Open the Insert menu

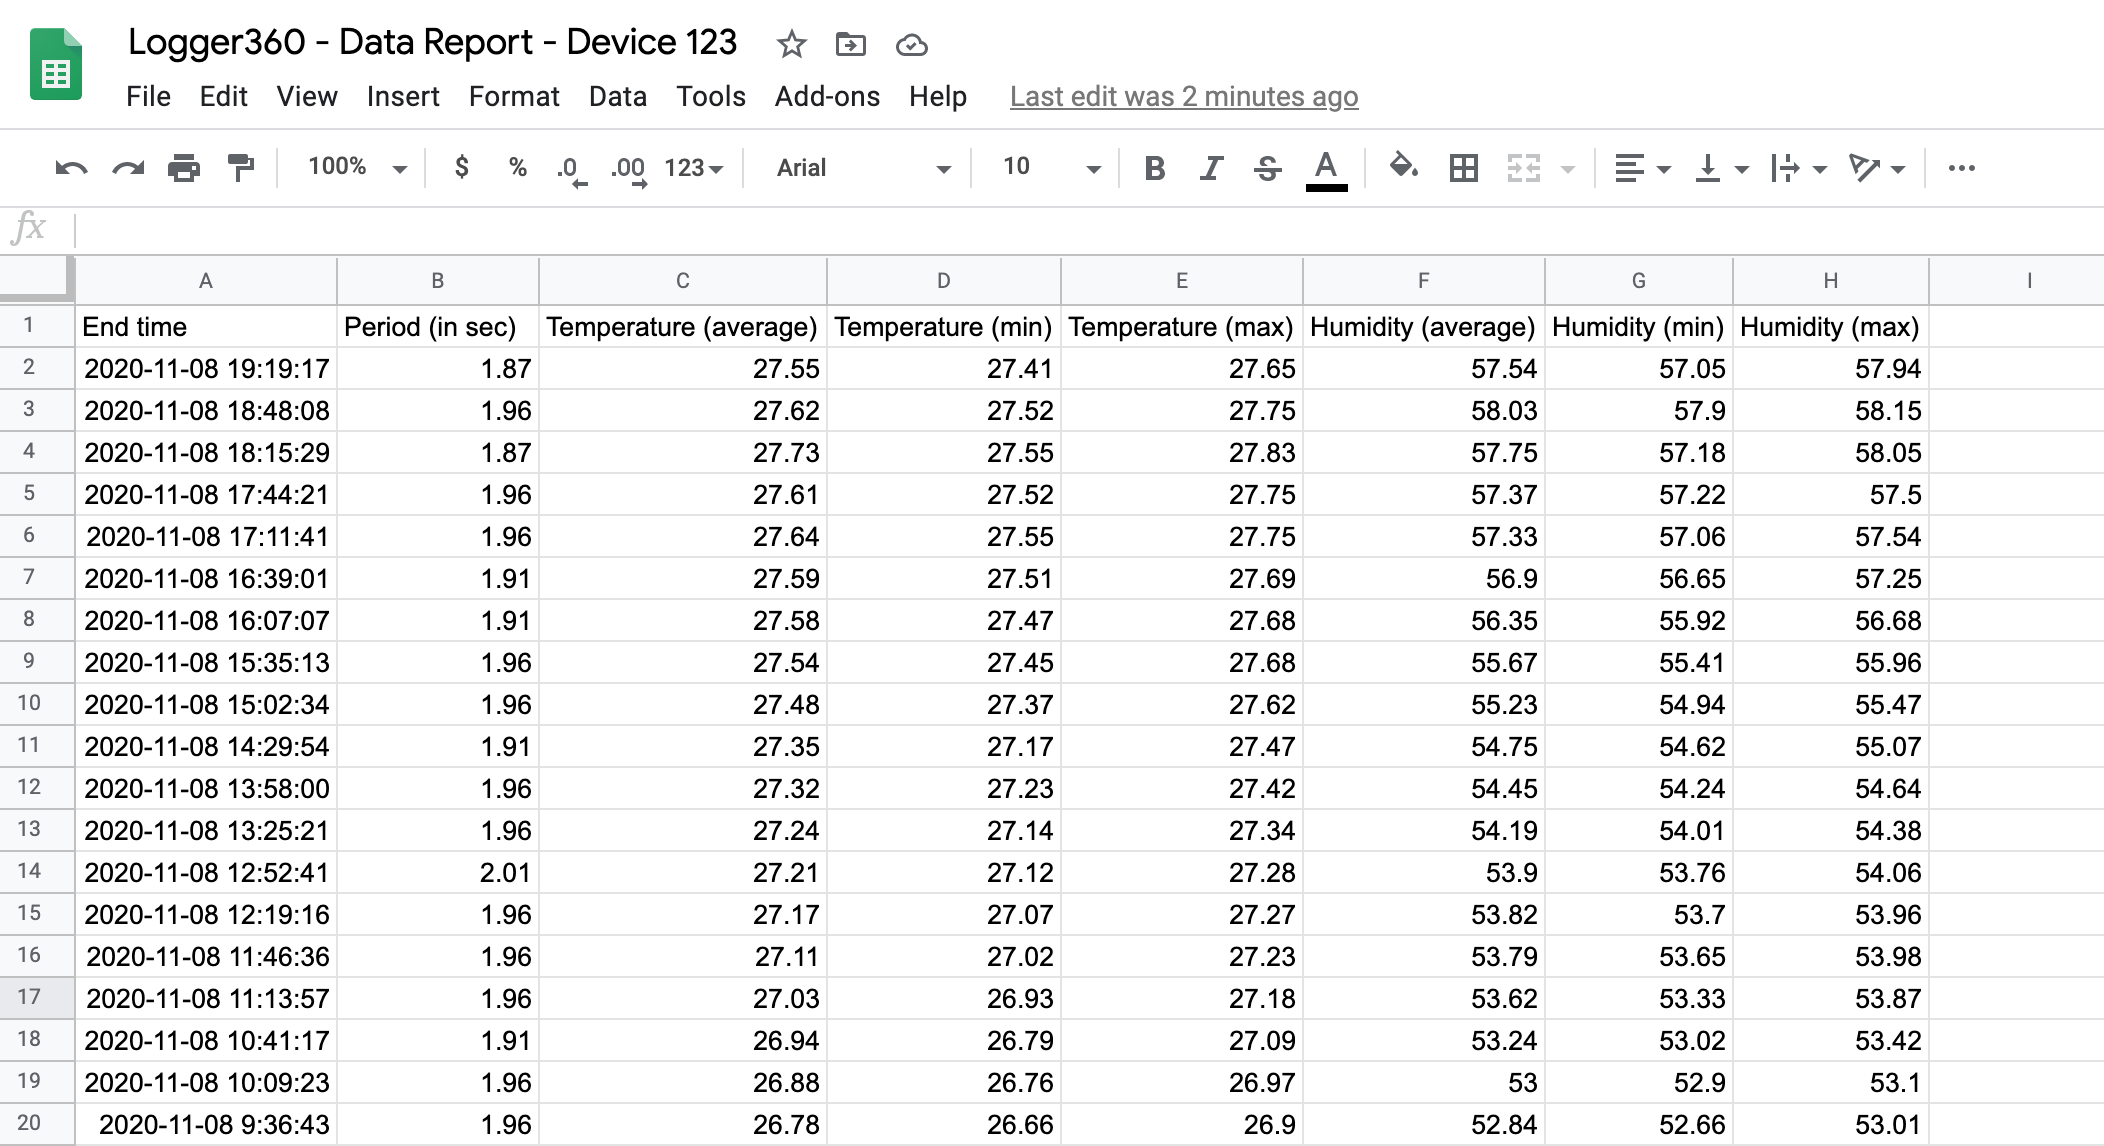tap(403, 96)
